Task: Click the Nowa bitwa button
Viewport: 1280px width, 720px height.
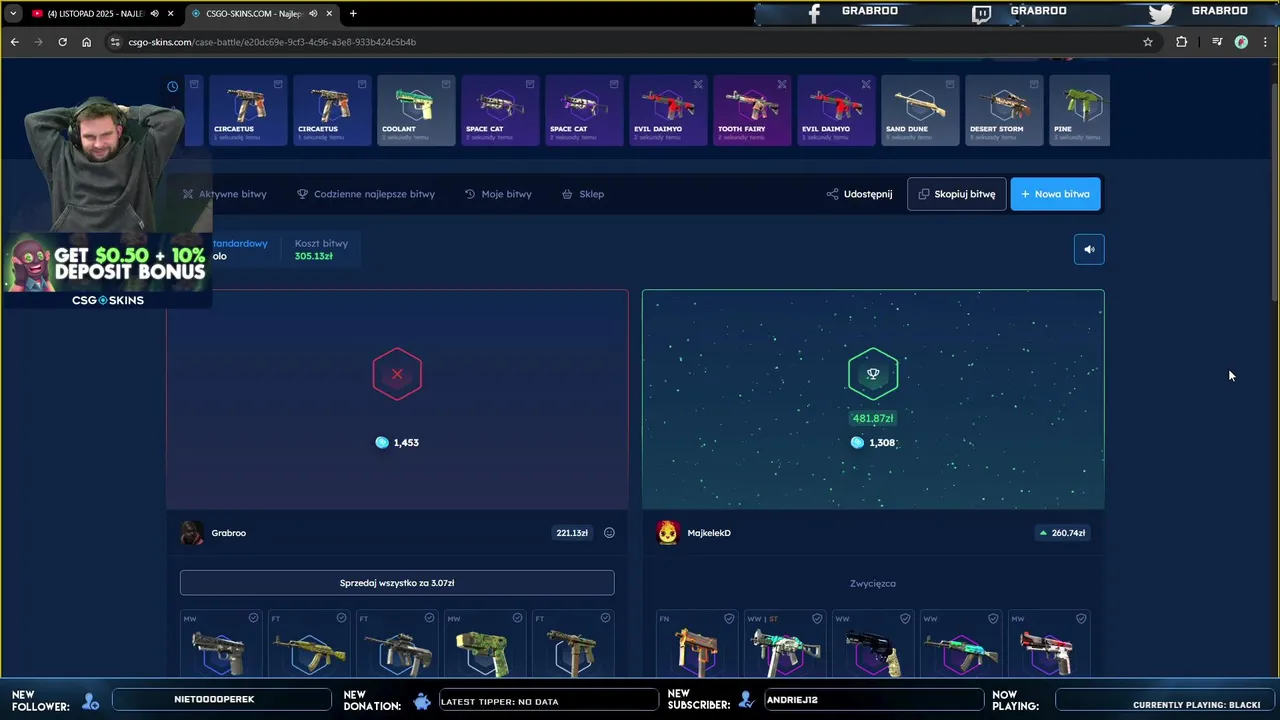Action: (x=1055, y=194)
